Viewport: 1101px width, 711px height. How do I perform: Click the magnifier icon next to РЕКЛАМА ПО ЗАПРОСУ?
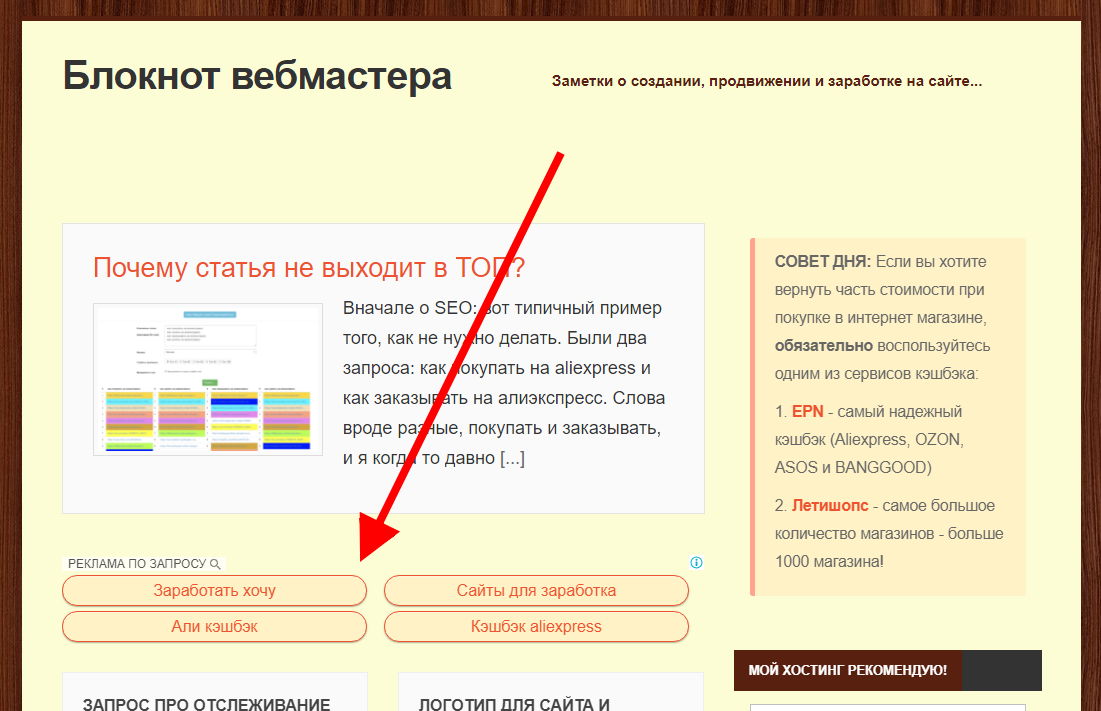(x=216, y=564)
